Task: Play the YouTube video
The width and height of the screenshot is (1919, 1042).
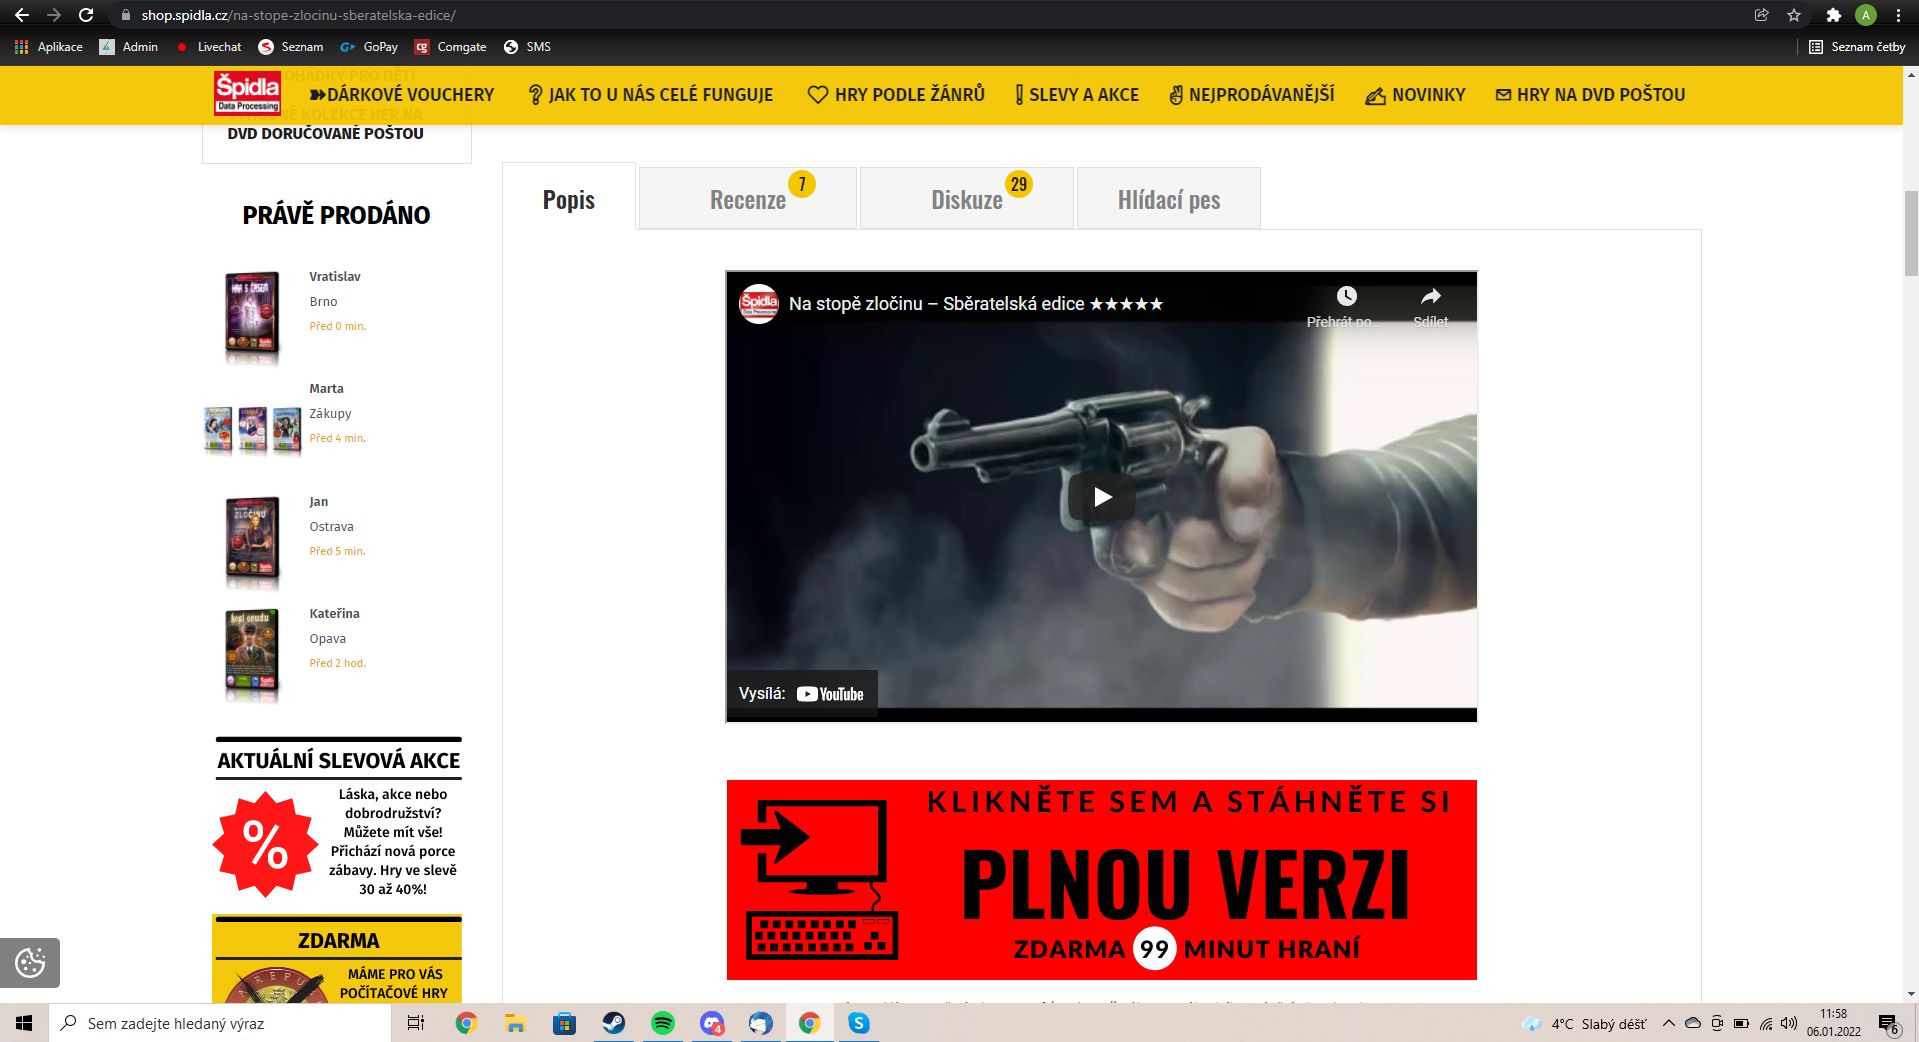Action: click(x=1101, y=497)
